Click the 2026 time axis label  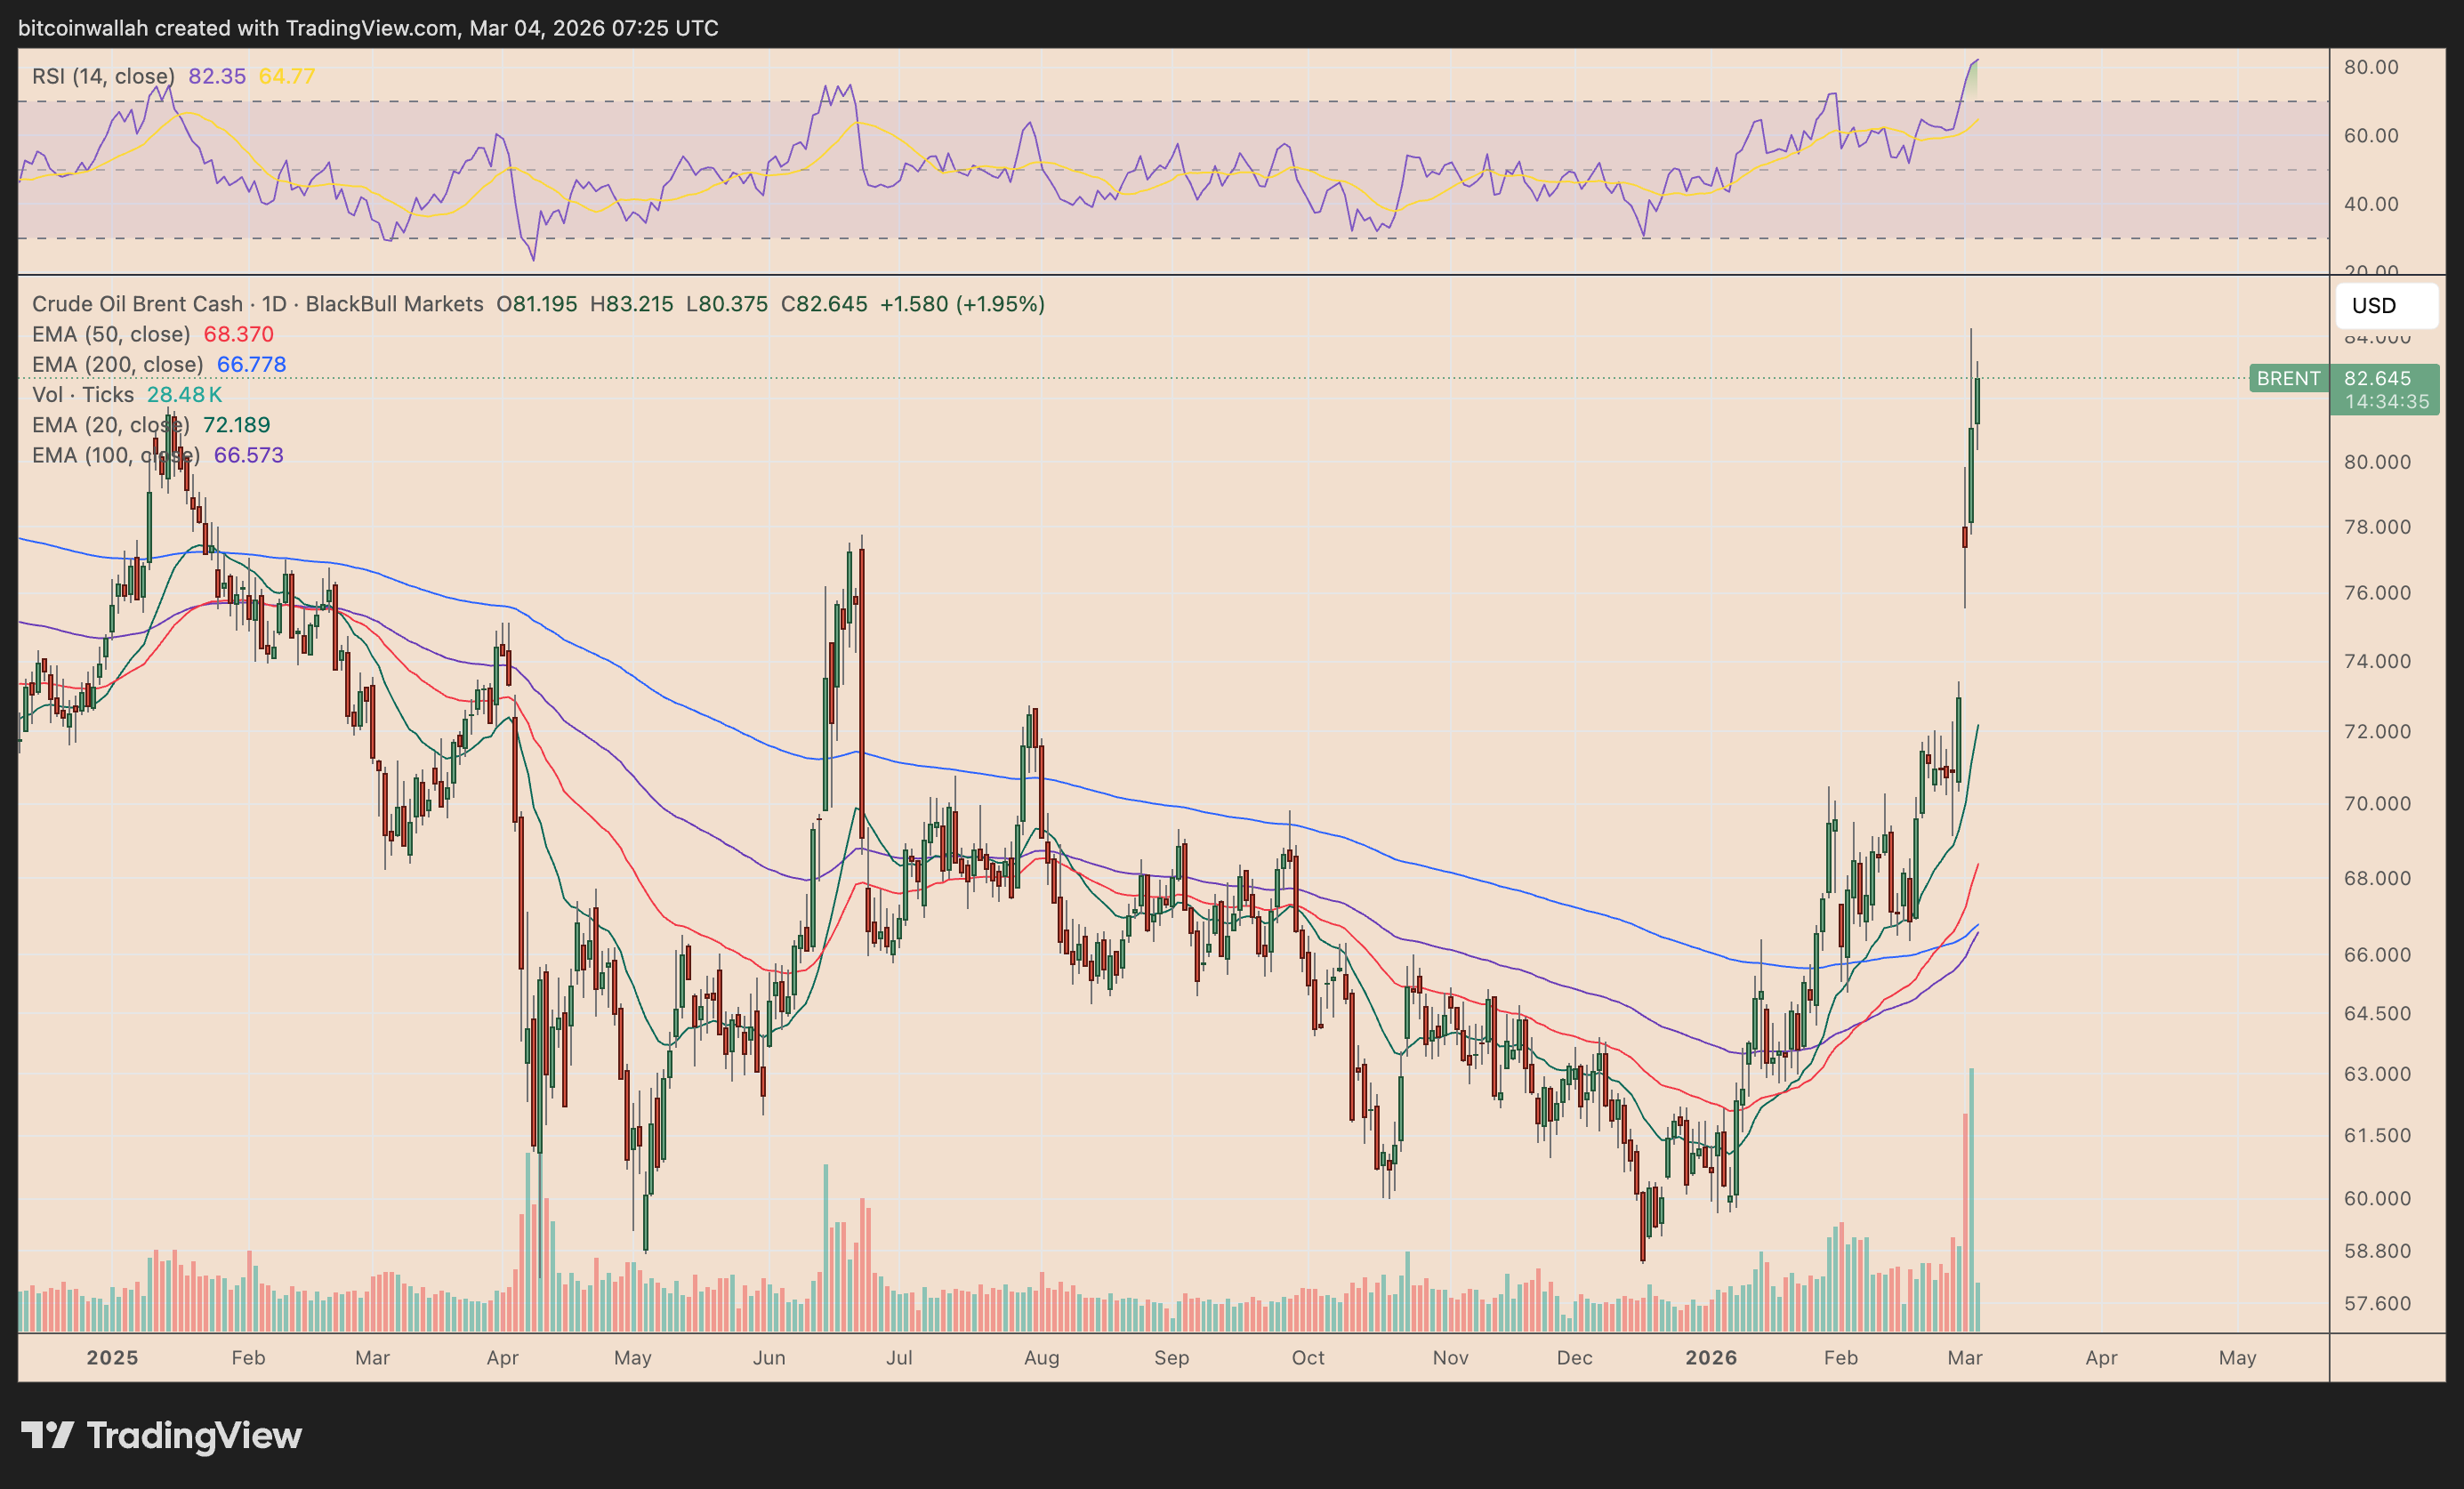(x=1711, y=1358)
